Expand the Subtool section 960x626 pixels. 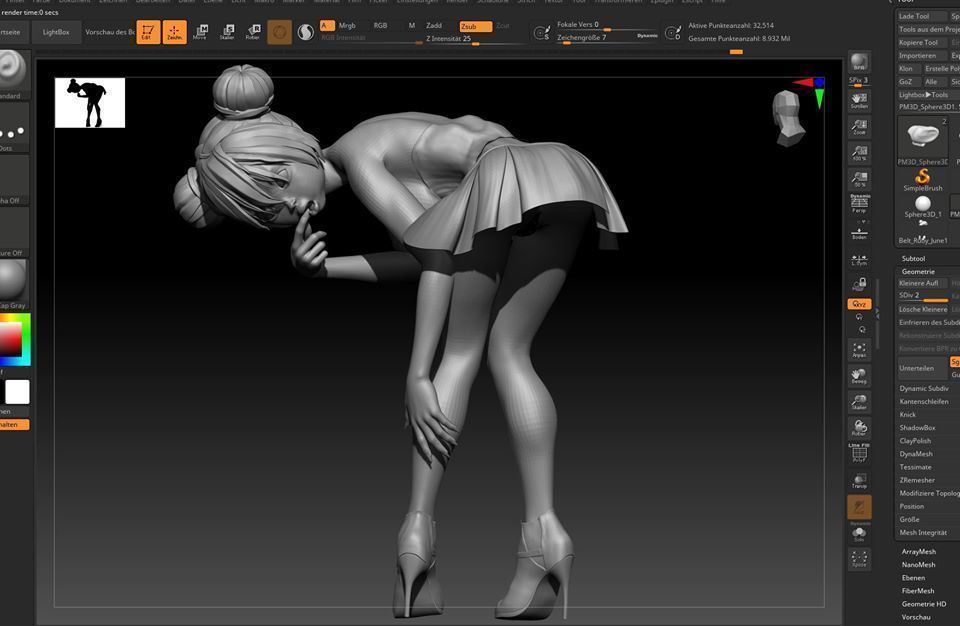coord(913,258)
